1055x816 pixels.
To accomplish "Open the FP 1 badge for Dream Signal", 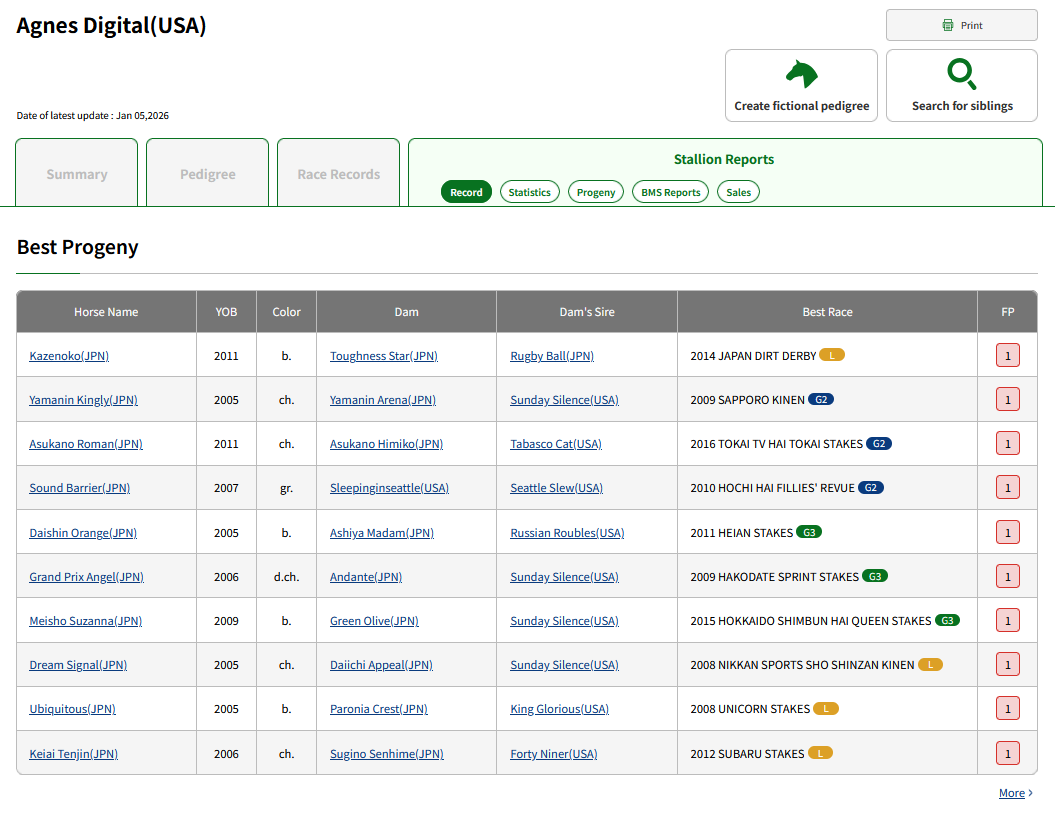I will pos(1007,665).
